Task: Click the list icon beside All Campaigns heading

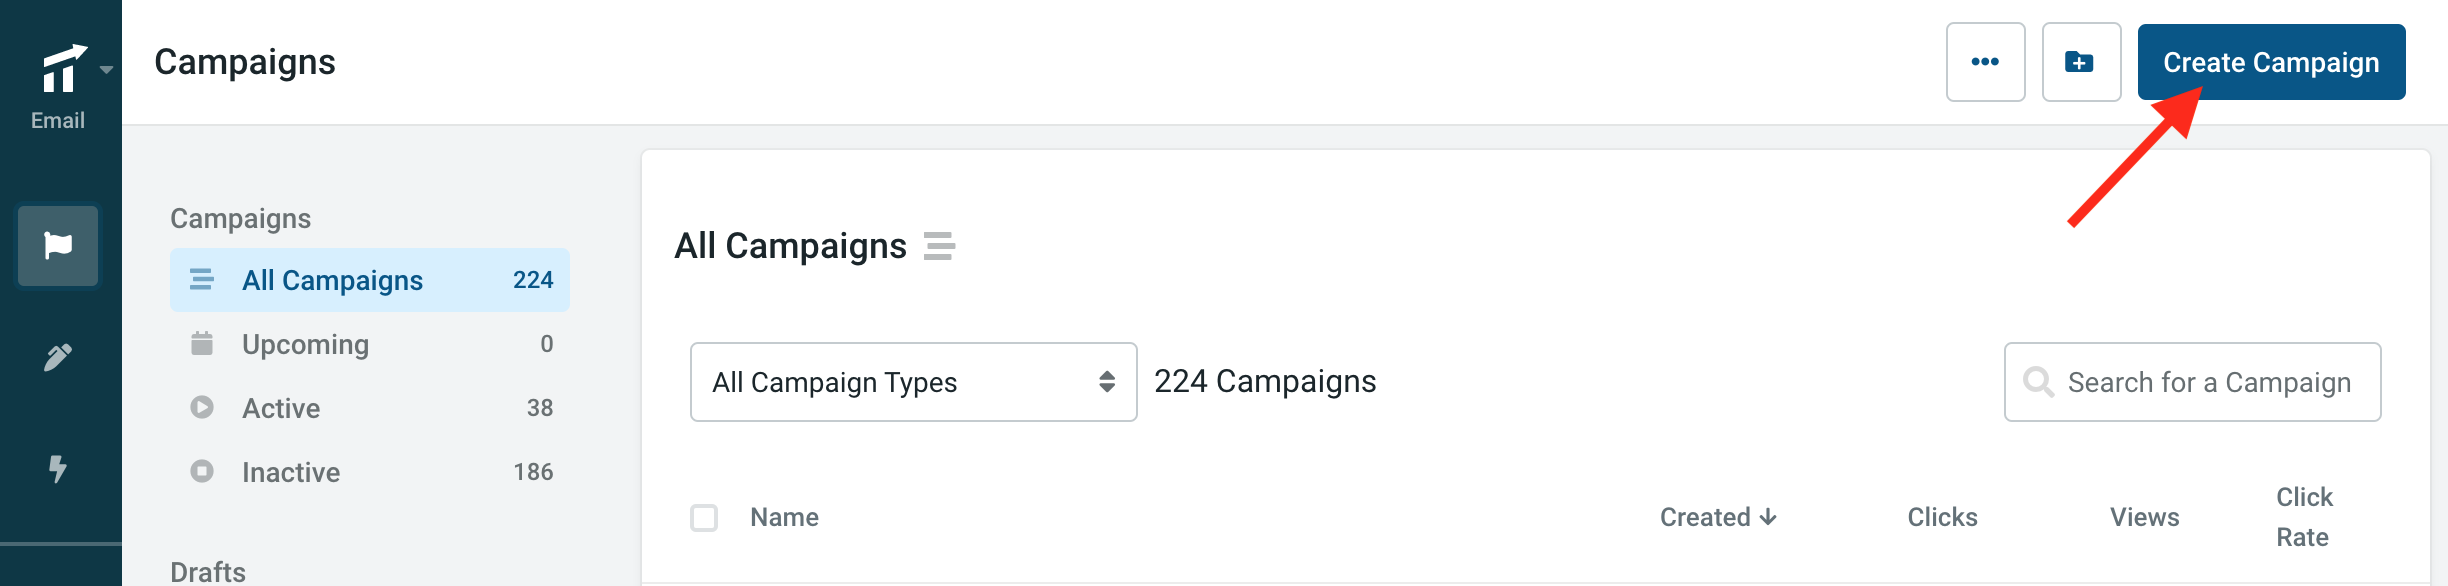Action: (x=939, y=246)
